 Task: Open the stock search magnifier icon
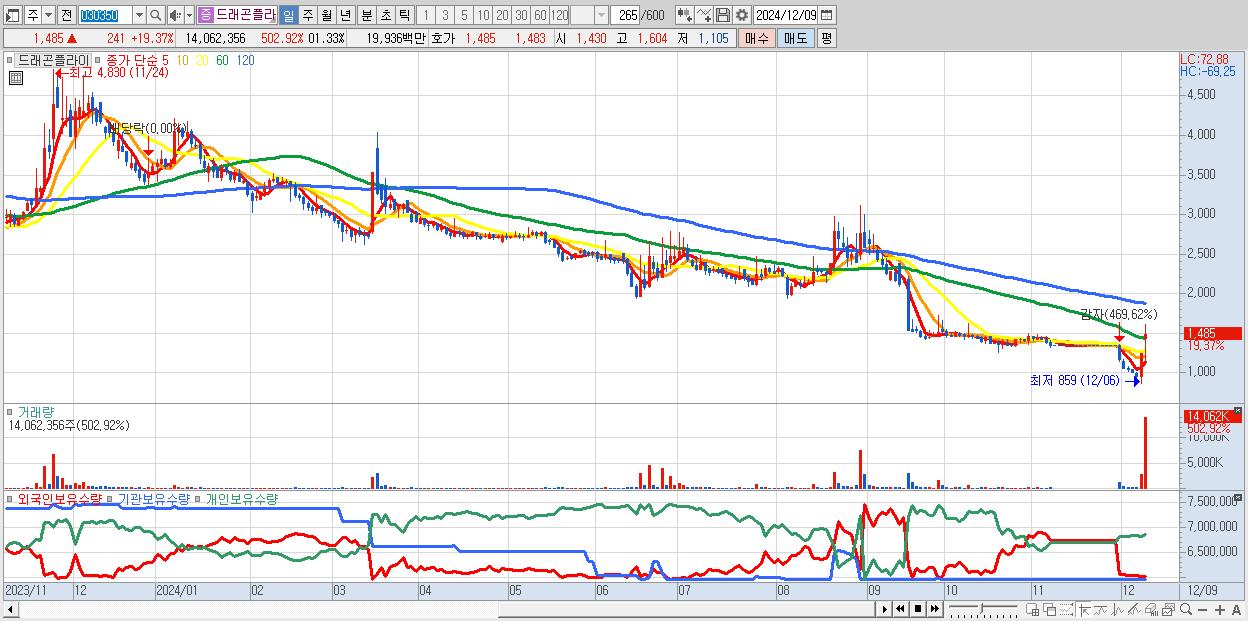tap(155, 15)
